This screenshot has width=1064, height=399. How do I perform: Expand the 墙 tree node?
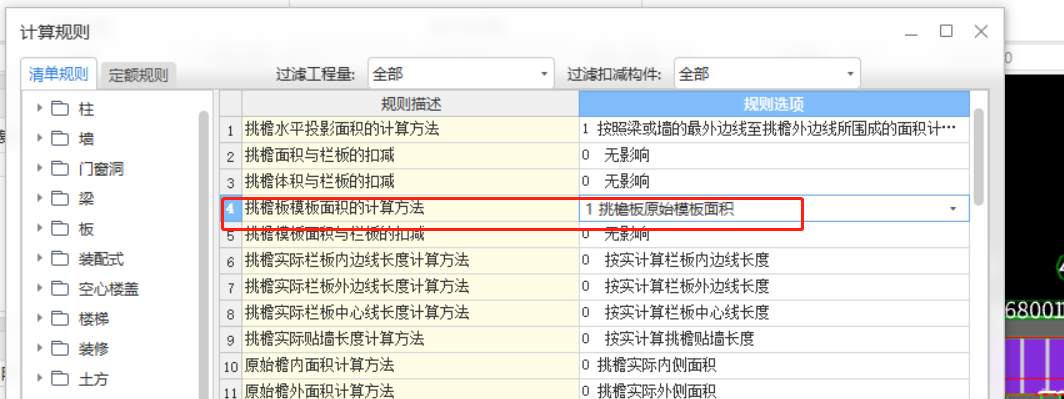tap(39, 138)
